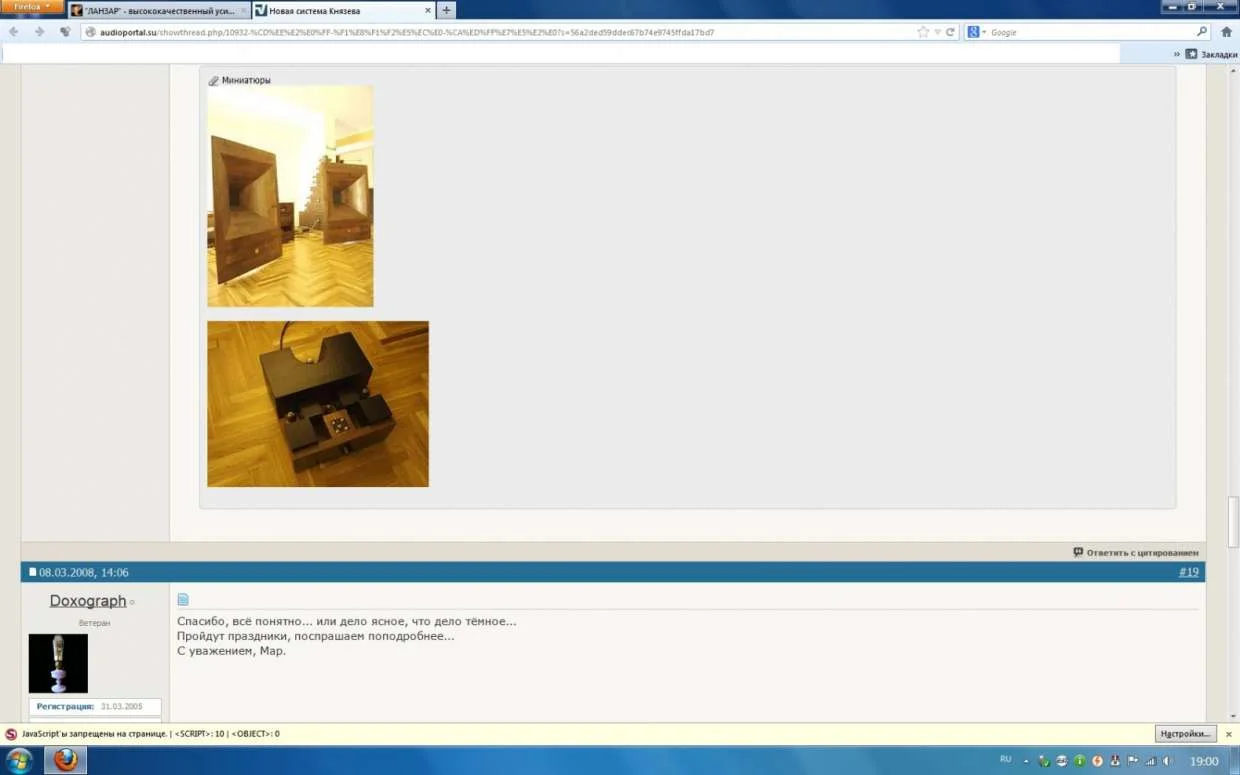The image size is (1240, 775).
Task: Open a new tab with plus button
Action: click(x=447, y=11)
